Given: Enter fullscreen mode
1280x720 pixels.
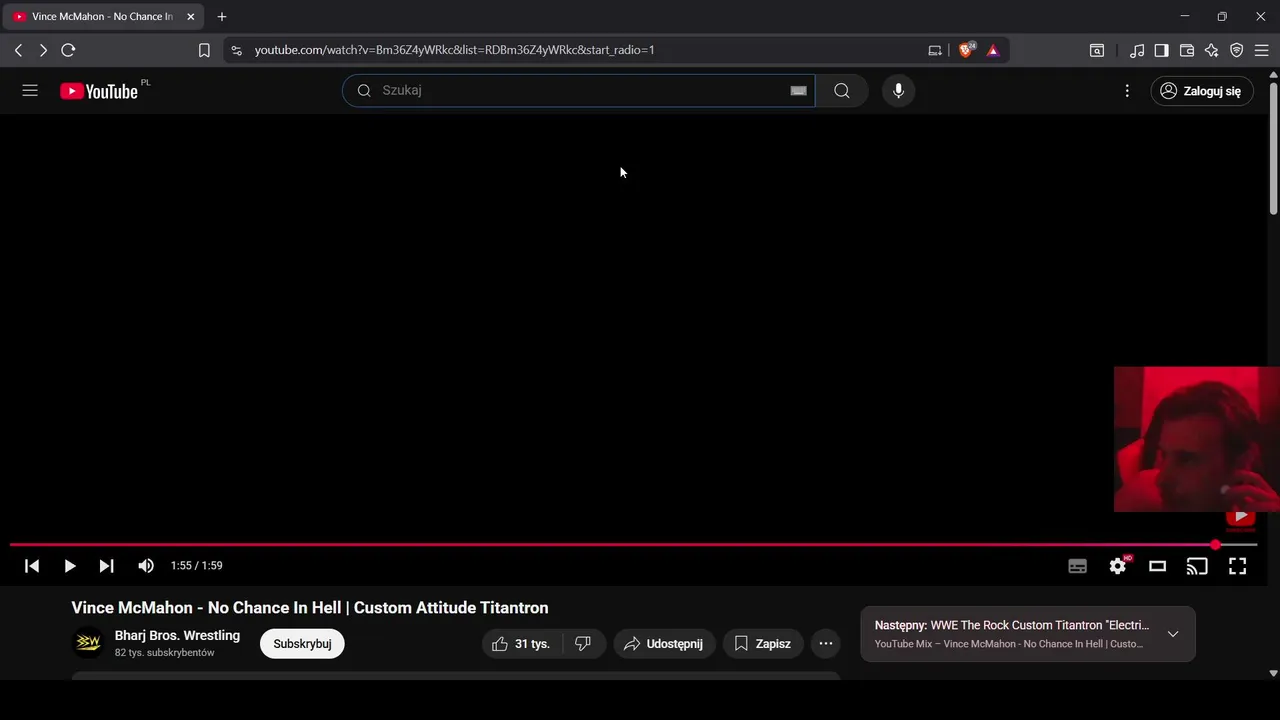Looking at the screenshot, I should pyautogui.click(x=1237, y=566).
